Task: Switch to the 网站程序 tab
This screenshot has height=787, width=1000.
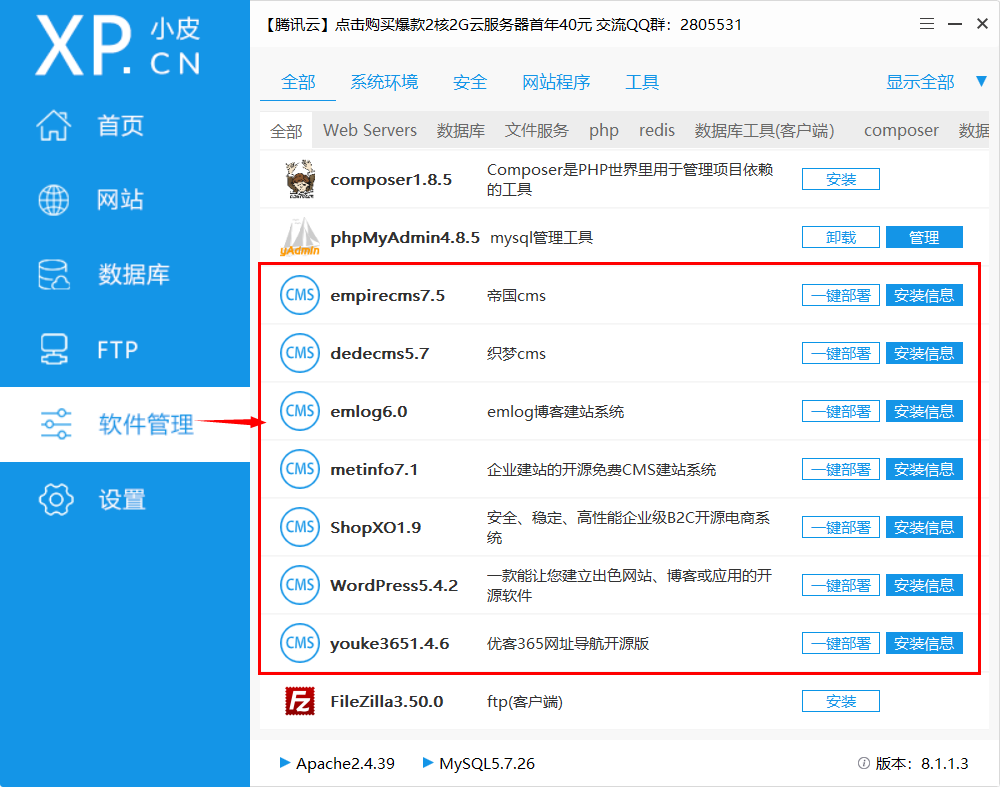Action: [x=556, y=82]
